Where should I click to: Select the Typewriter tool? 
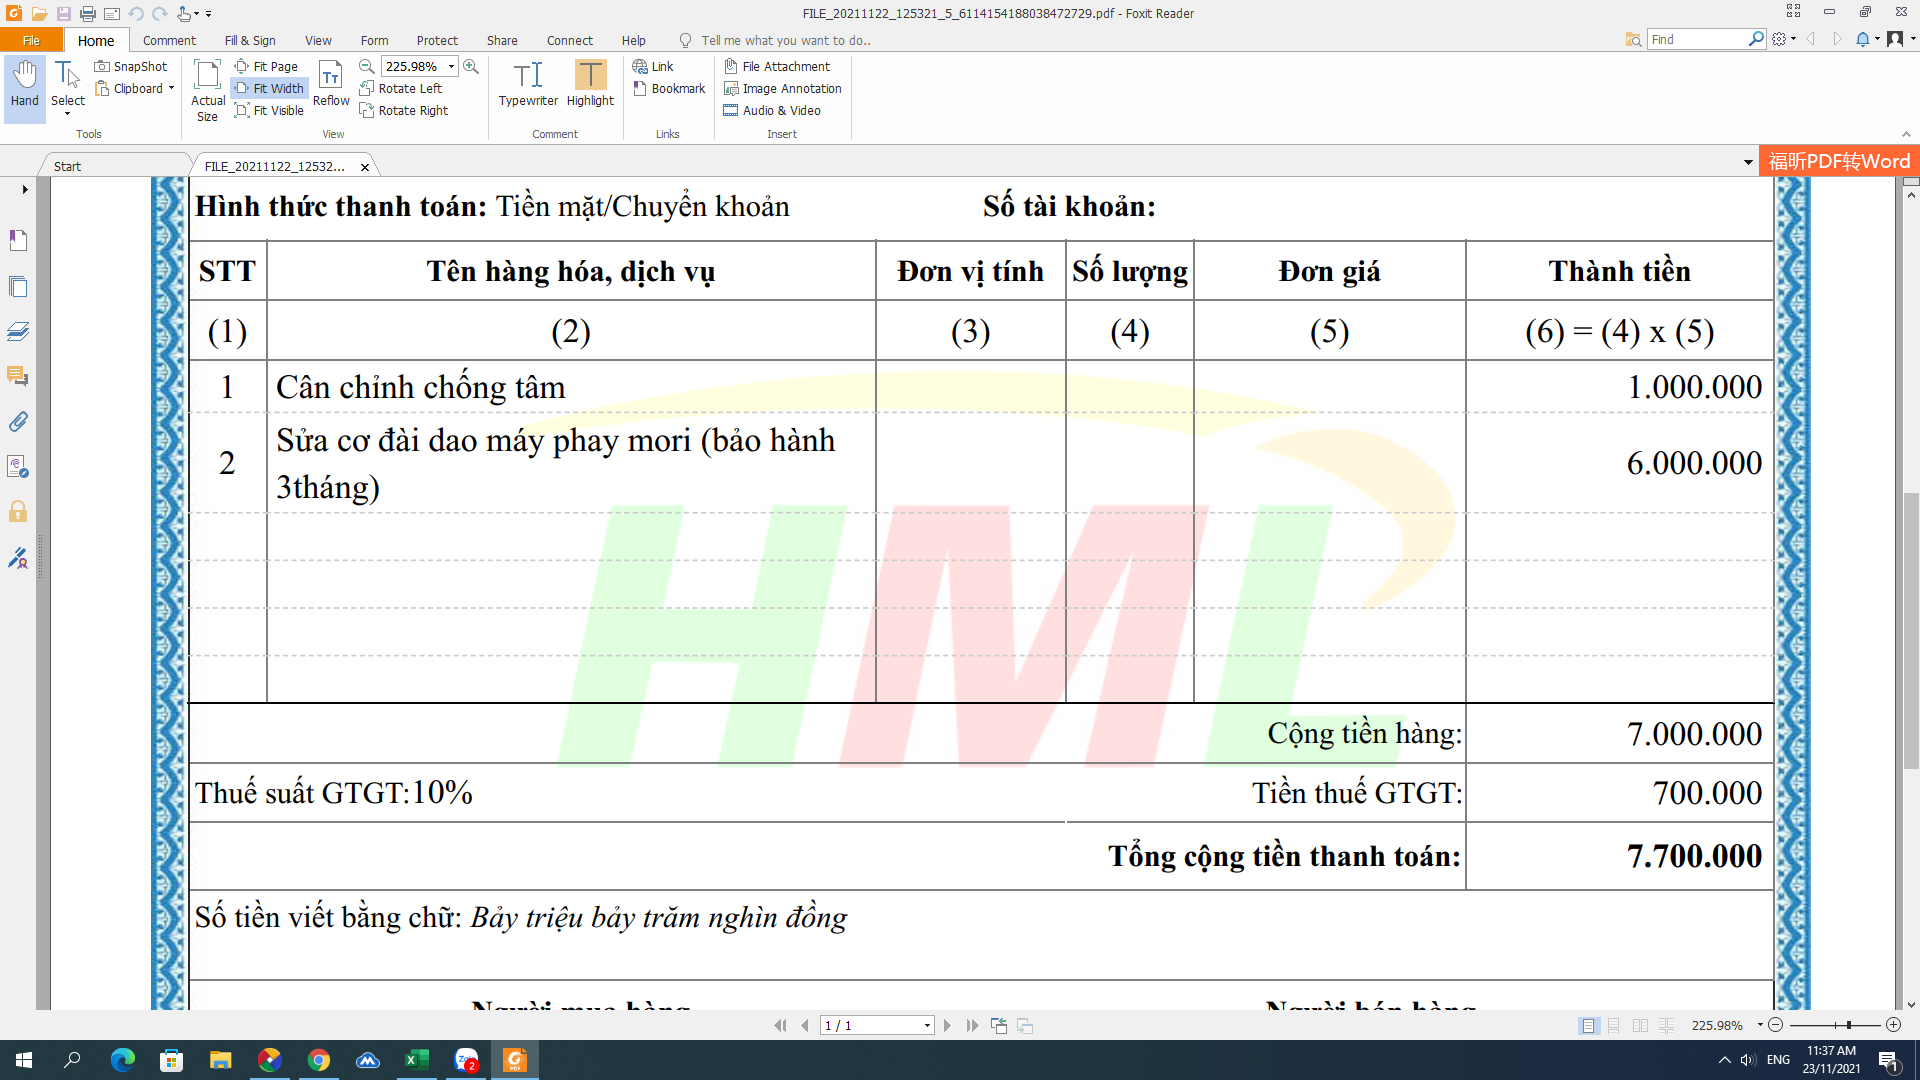[x=528, y=83]
